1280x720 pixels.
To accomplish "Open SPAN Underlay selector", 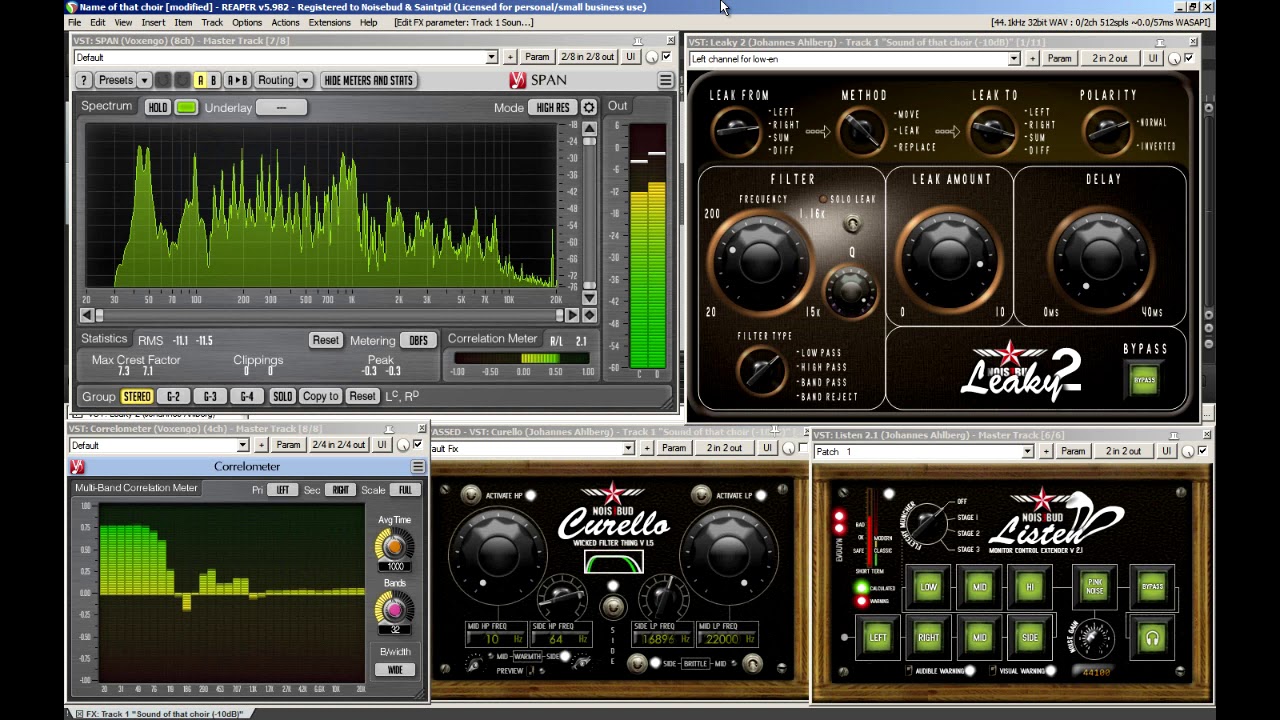I will tap(281, 107).
